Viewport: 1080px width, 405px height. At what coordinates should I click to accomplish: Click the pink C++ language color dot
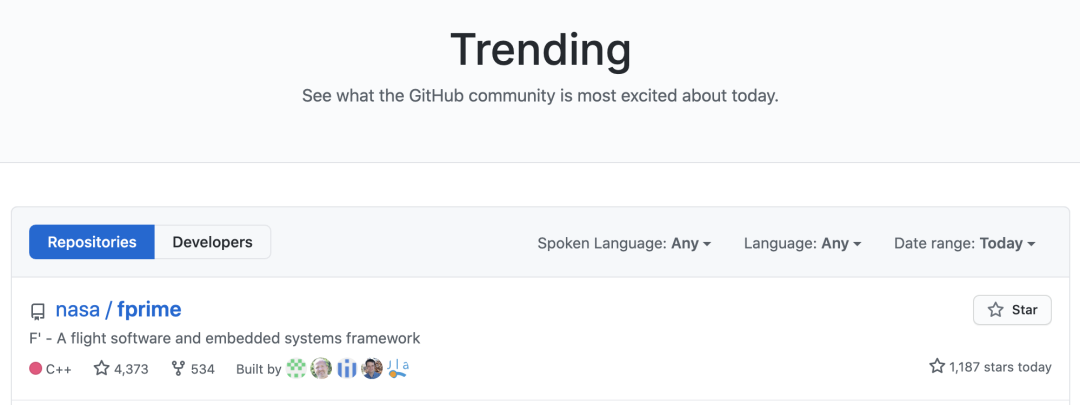36,369
